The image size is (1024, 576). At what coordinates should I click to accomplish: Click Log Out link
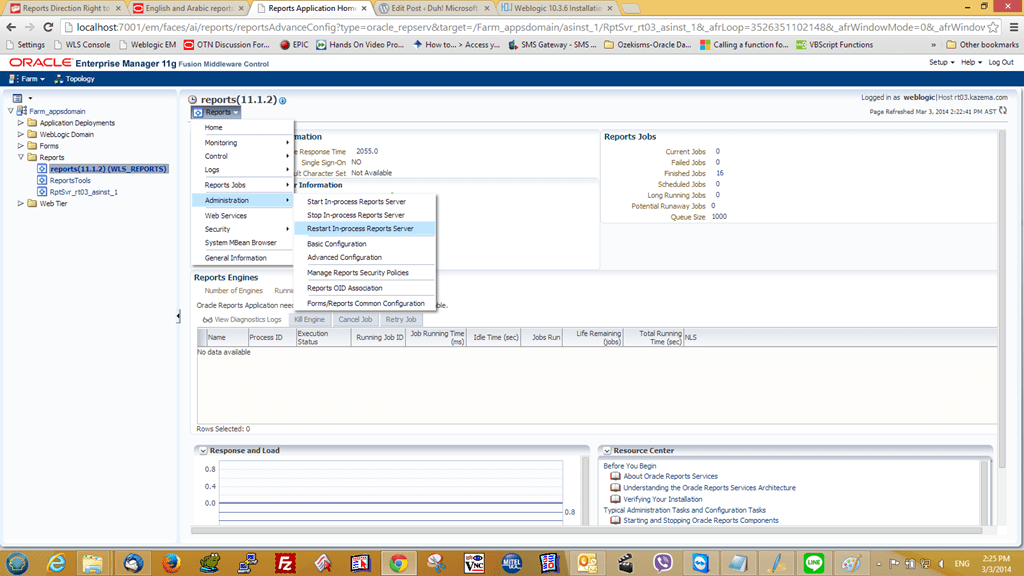coord(1000,62)
